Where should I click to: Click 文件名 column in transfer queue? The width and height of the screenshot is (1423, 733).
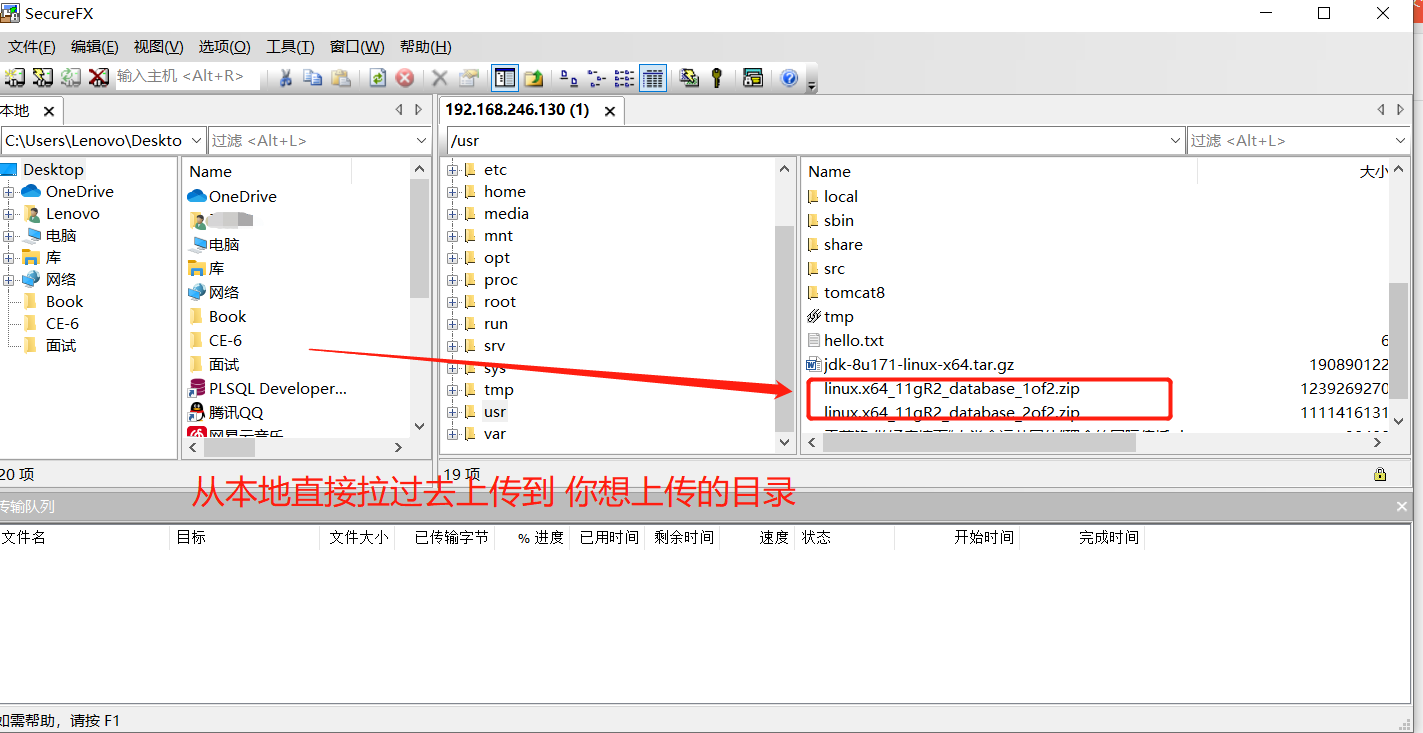pos(24,538)
